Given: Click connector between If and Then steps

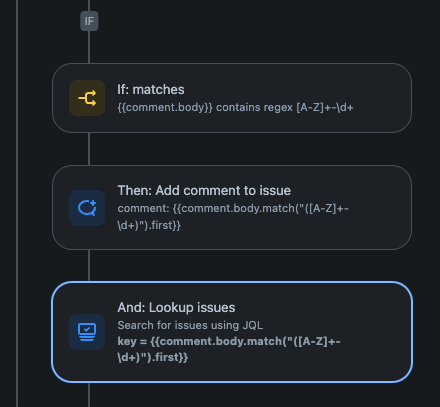Looking at the screenshot, I should click(89, 149).
